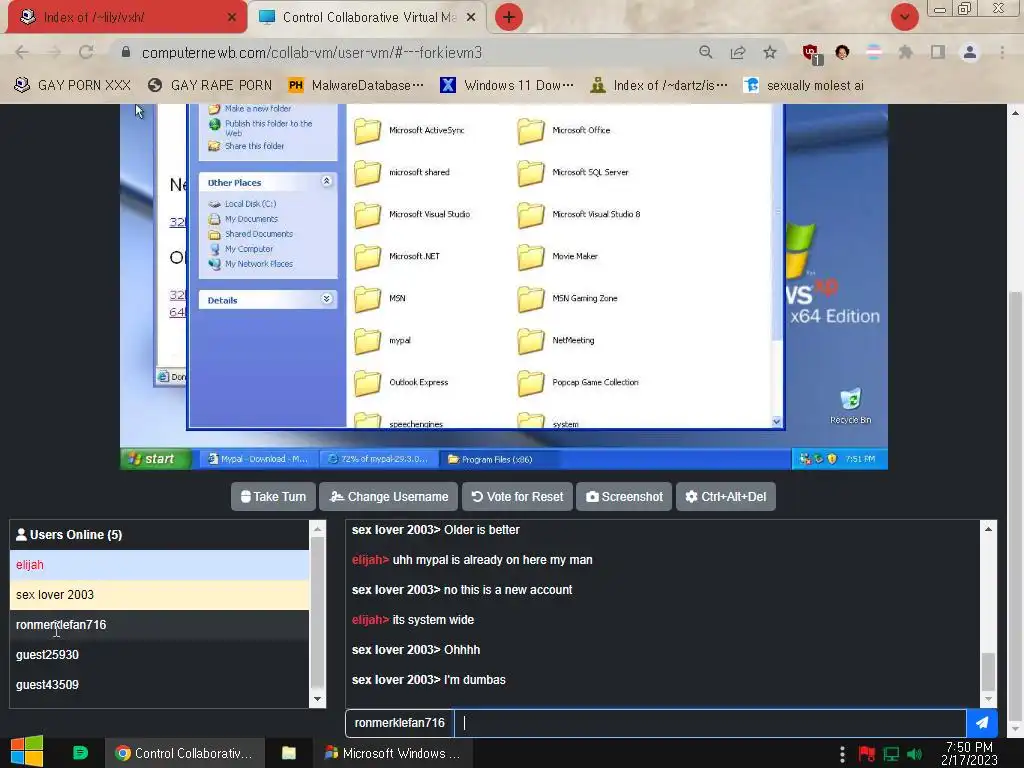Viewport: 1024px width, 768px height.
Task: Click the chat message input field
Action: click(710, 723)
